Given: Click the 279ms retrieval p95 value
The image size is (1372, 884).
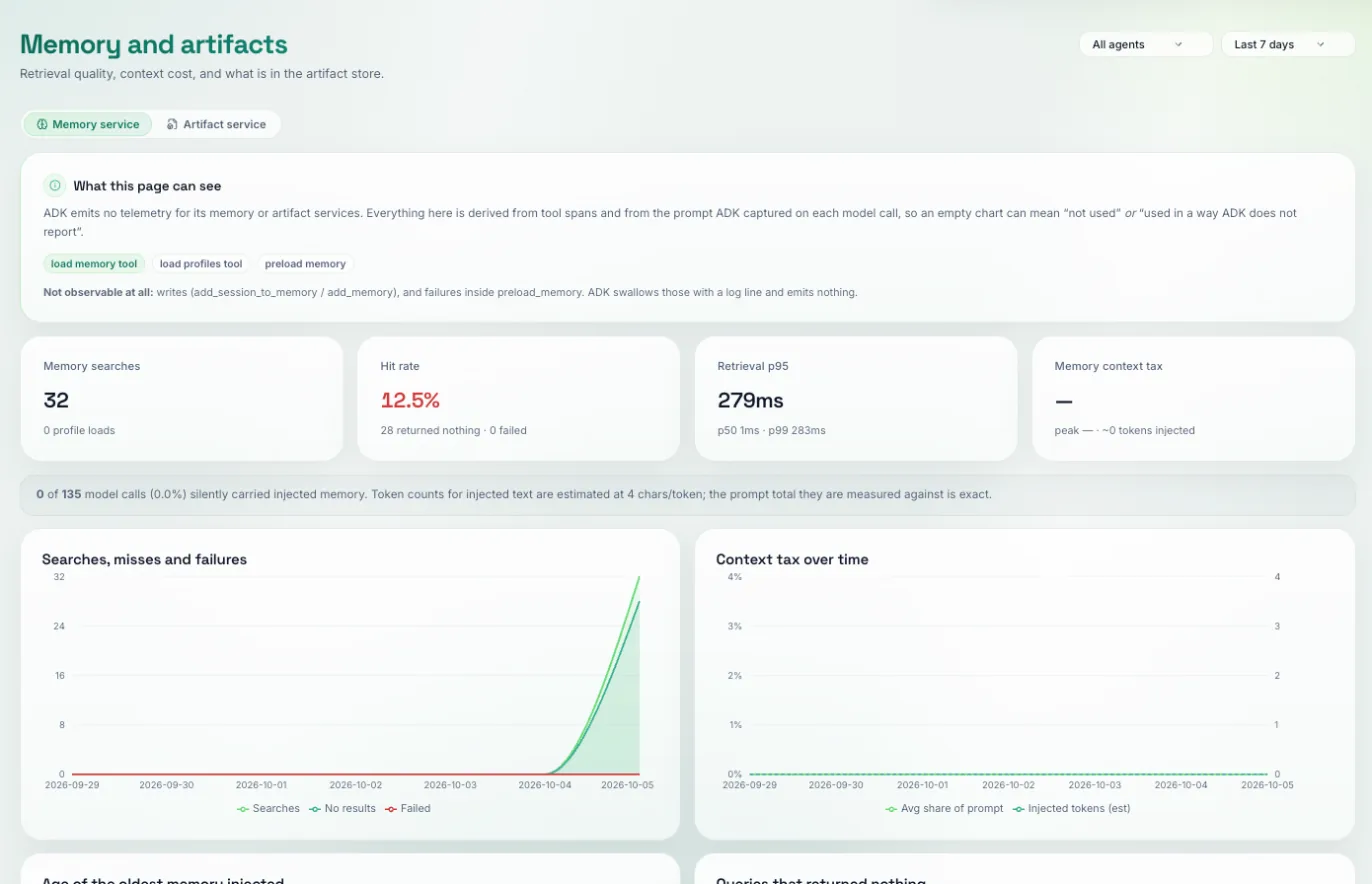Looking at the screenshot, I should tap(750, 400).
